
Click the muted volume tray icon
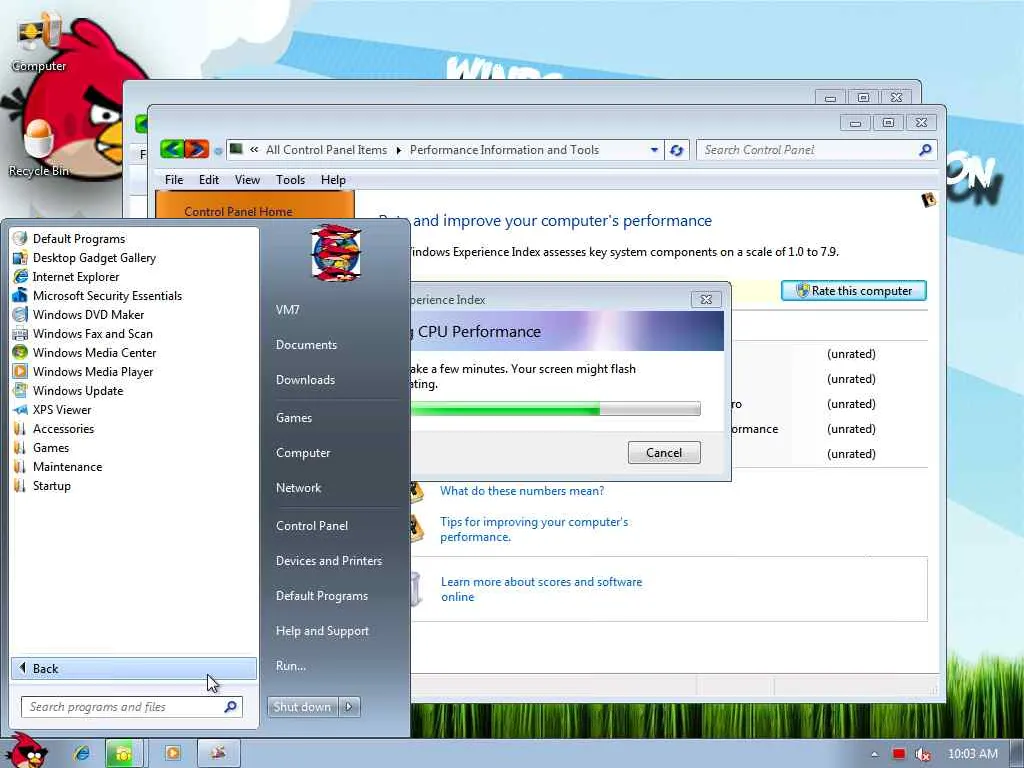(x=923, y=754)
